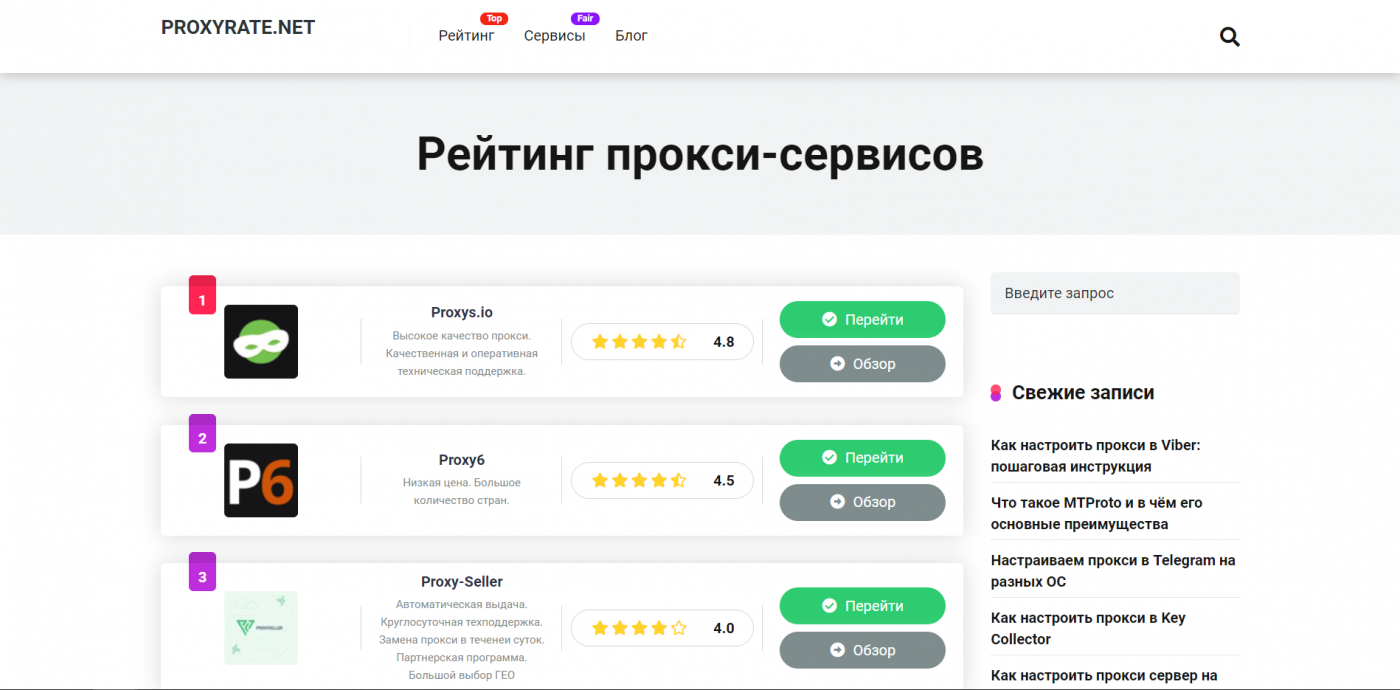1400x690 pixels.
Task: Click rank badge number 1
Action: click(202, 296)
